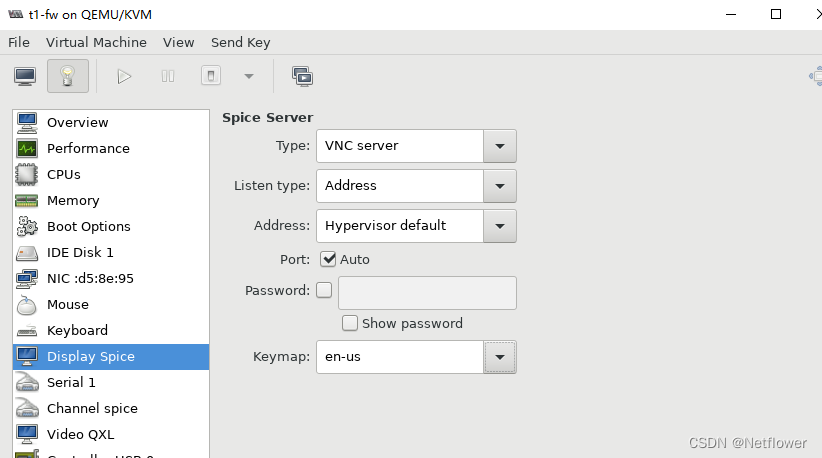Open the Address dropdown arrow
The image size is (822, 458).
tap(500, 226)
